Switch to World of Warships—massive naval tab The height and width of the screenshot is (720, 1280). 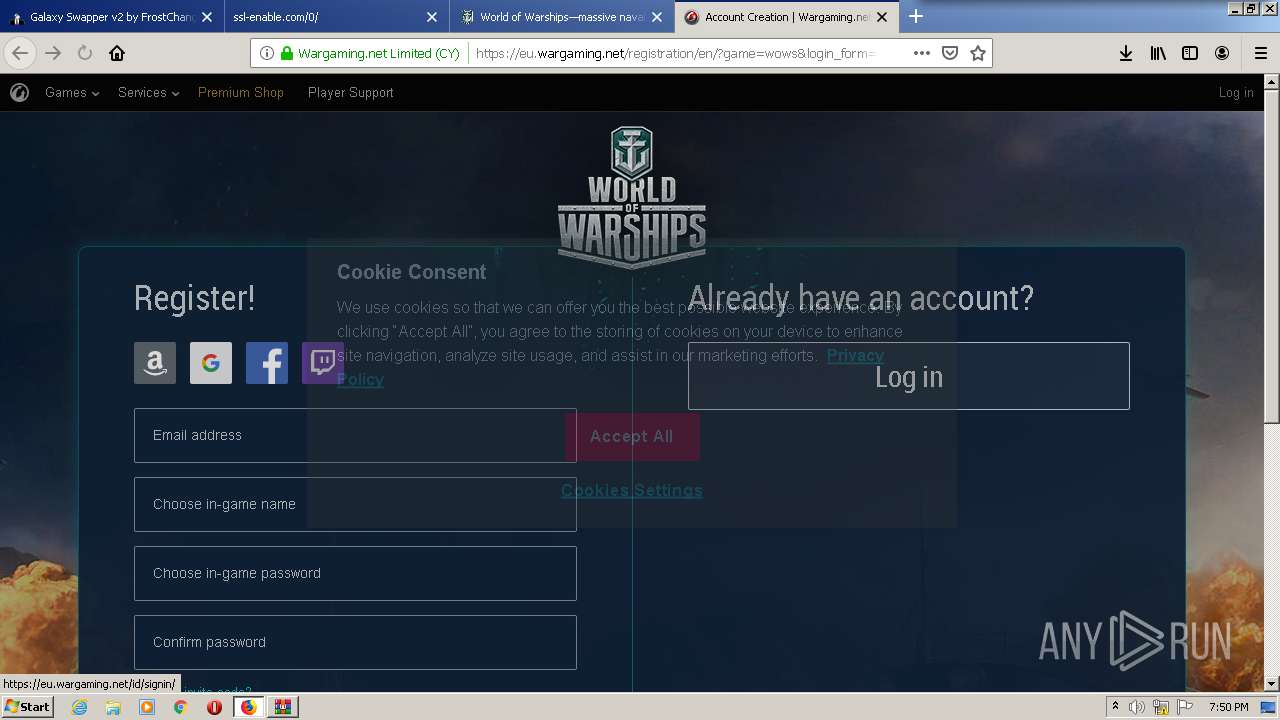(561, 17)
